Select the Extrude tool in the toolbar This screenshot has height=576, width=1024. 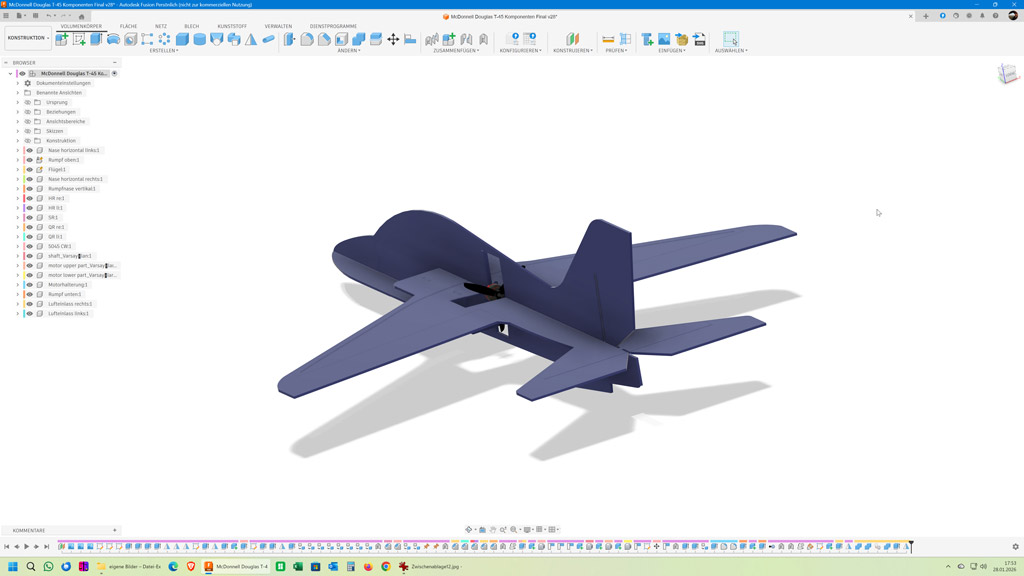pos(96,39)
